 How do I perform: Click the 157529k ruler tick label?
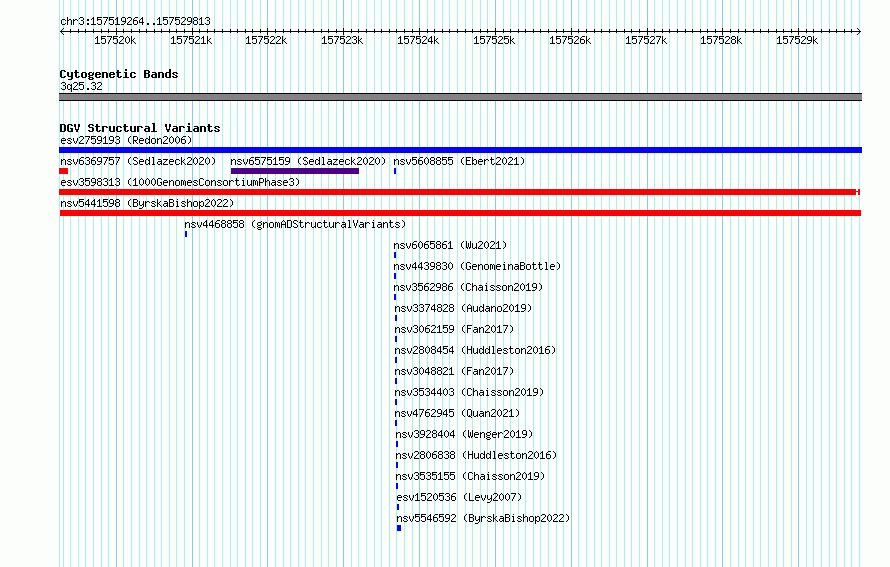coord(797,40)
